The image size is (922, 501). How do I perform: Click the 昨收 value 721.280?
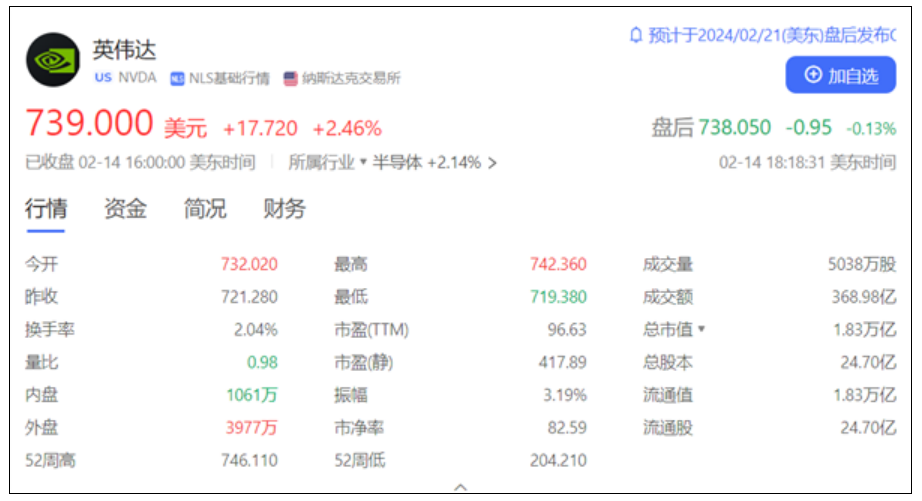(249, 296)
